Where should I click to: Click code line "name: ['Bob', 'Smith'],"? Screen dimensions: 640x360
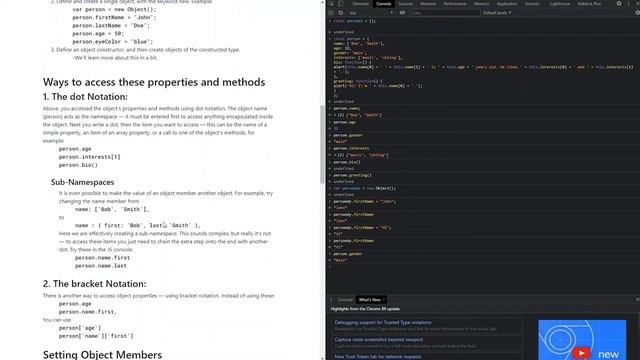[x=112, y=209]
